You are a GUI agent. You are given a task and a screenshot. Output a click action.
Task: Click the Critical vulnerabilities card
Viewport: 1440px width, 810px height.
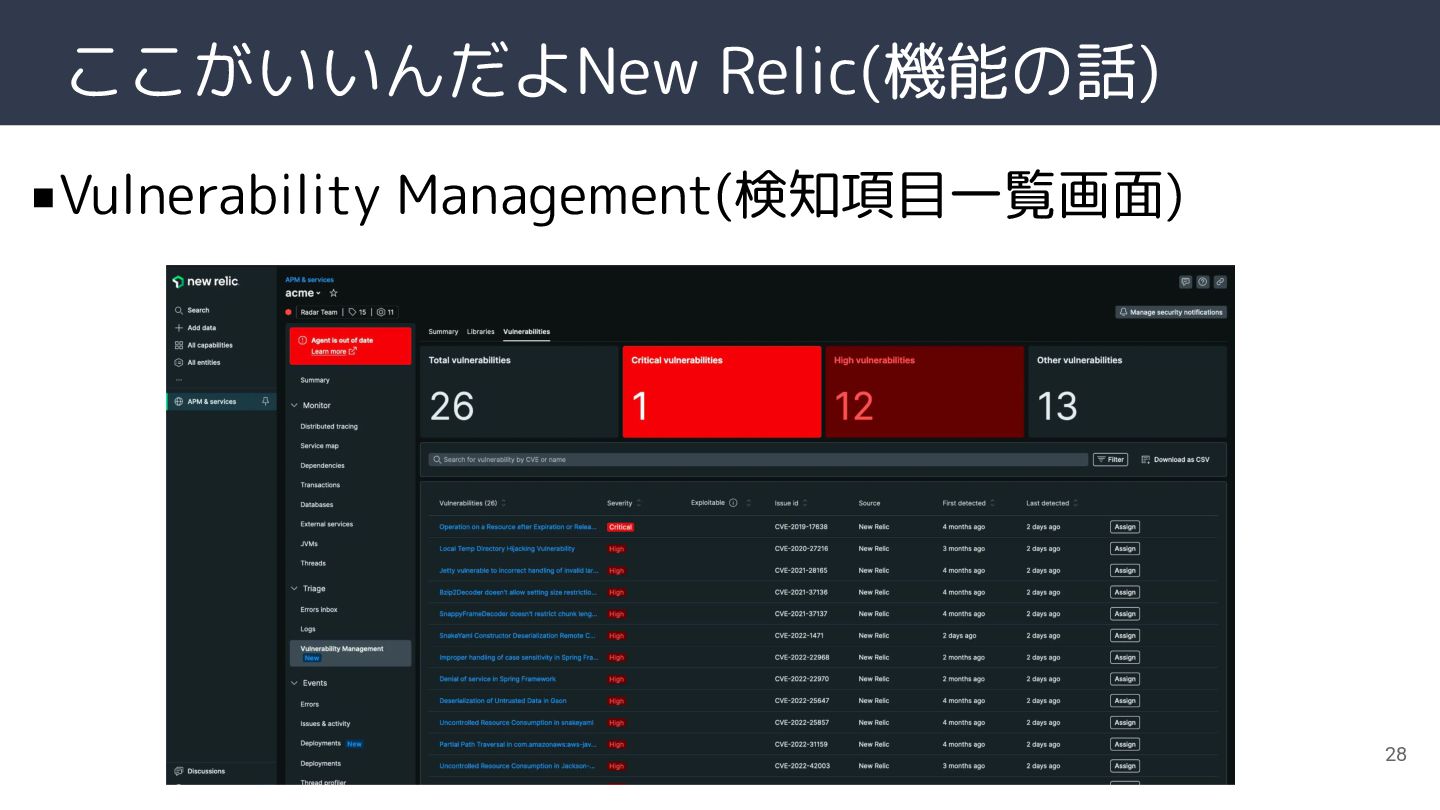(722, 392)
